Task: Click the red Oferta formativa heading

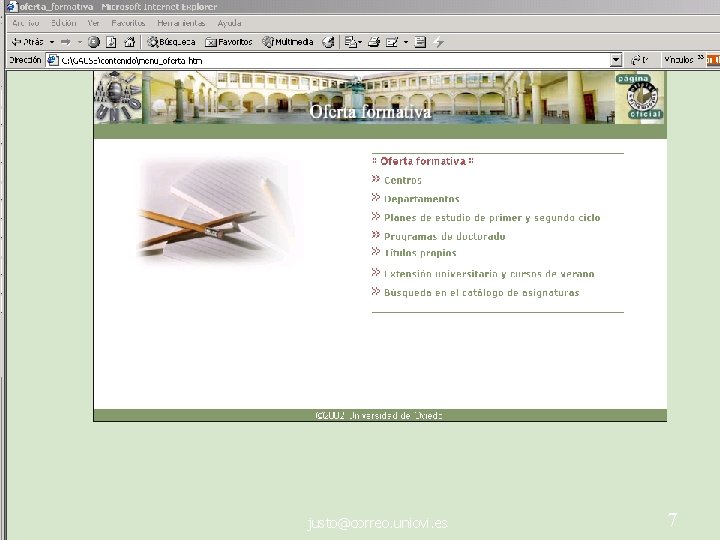Action: pyautogui.click(x=423, y=161)
